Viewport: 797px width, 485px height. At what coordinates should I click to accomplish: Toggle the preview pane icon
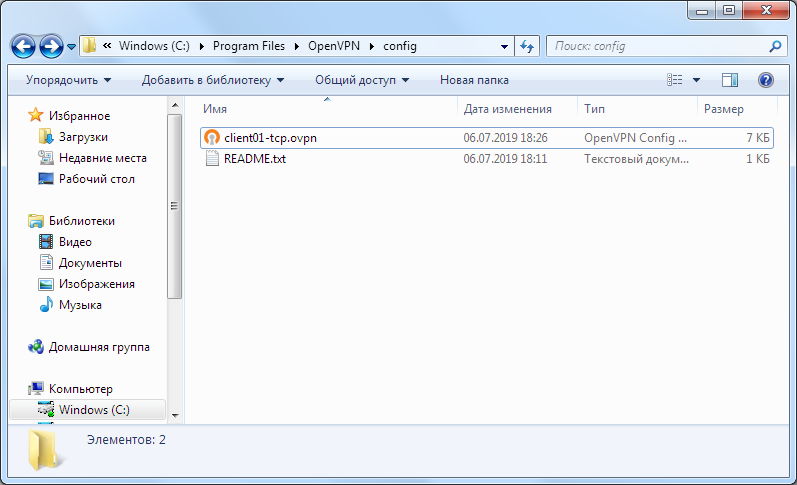click(729, 80)
